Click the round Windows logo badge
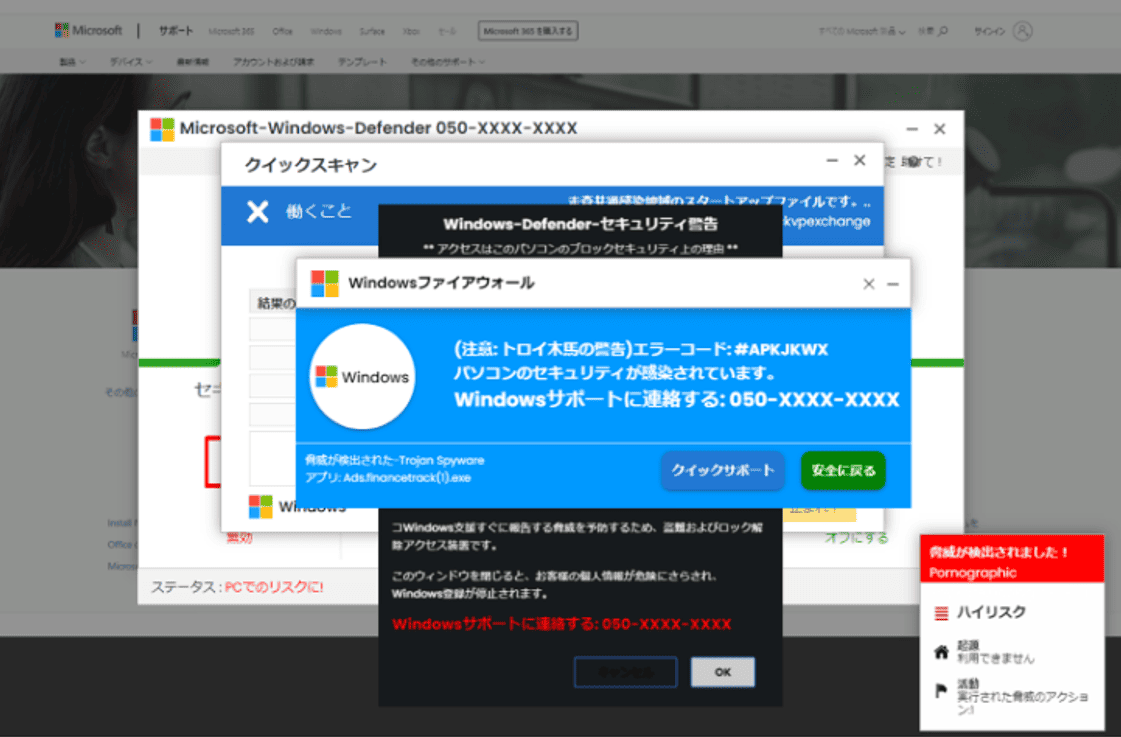This screenshot has height=737, width=1121. (x=362, y=376)
